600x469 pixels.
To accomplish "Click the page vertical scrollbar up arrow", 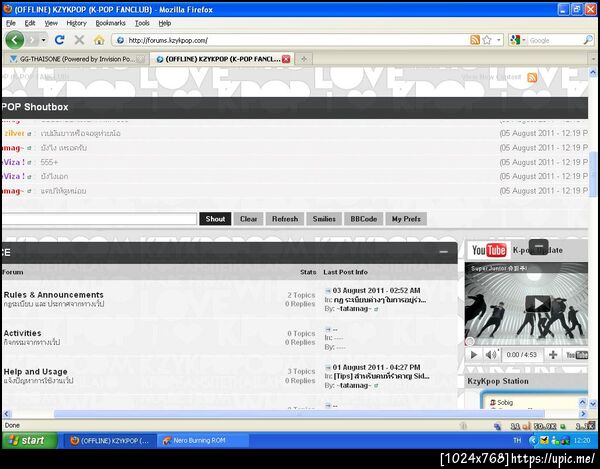I will [x=593, y=72].
